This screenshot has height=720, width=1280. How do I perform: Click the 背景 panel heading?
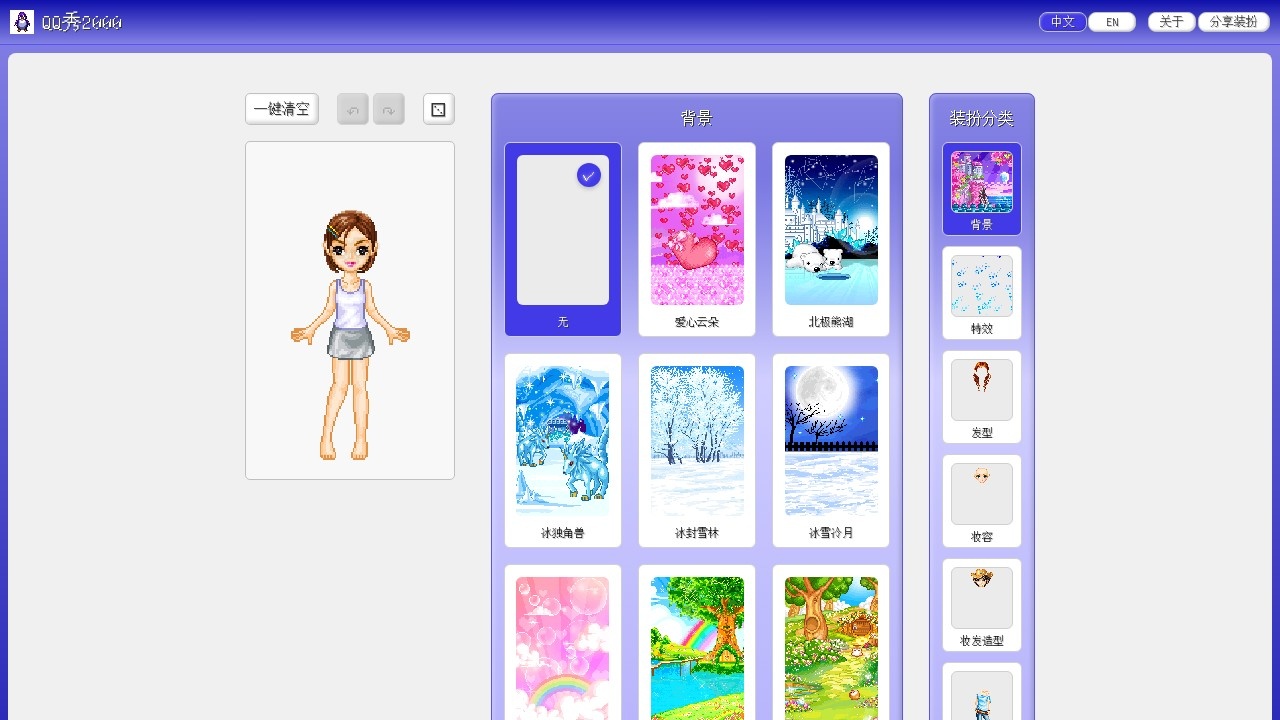[697, 118]
